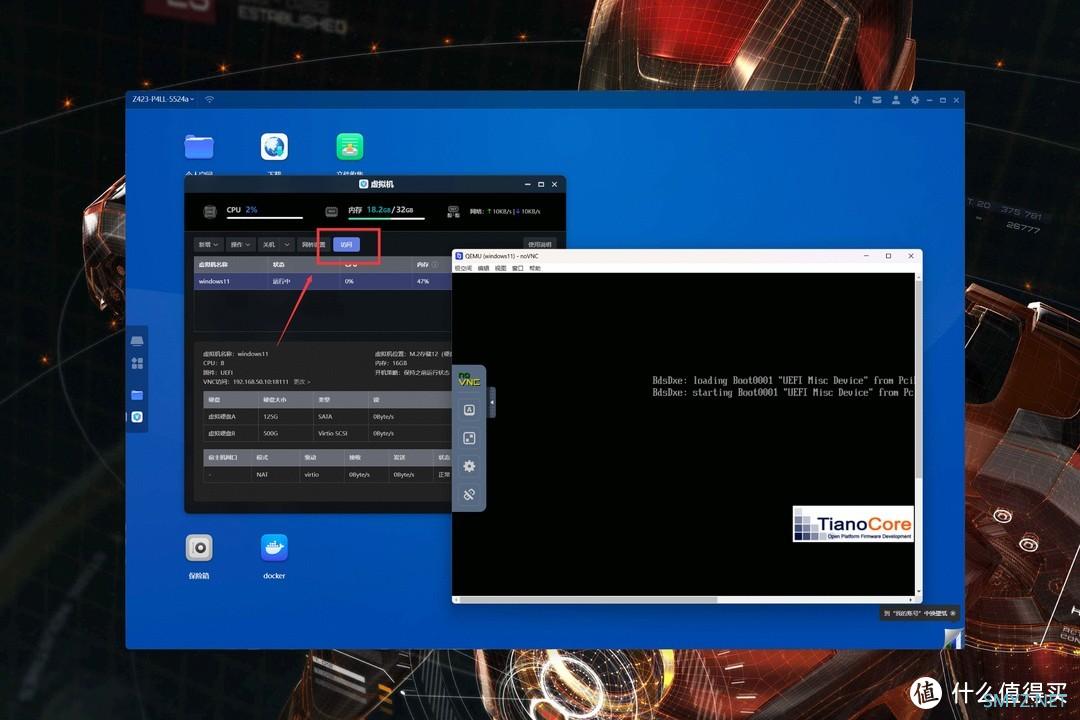Click the Wi-Fi icon in top bar
The height and width of the screenshot is (720, 1080).
209,99
